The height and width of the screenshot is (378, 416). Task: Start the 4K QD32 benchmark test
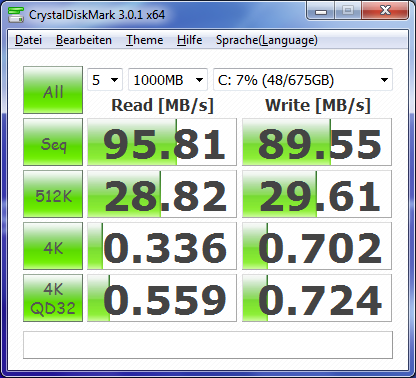tap(53, 298)
